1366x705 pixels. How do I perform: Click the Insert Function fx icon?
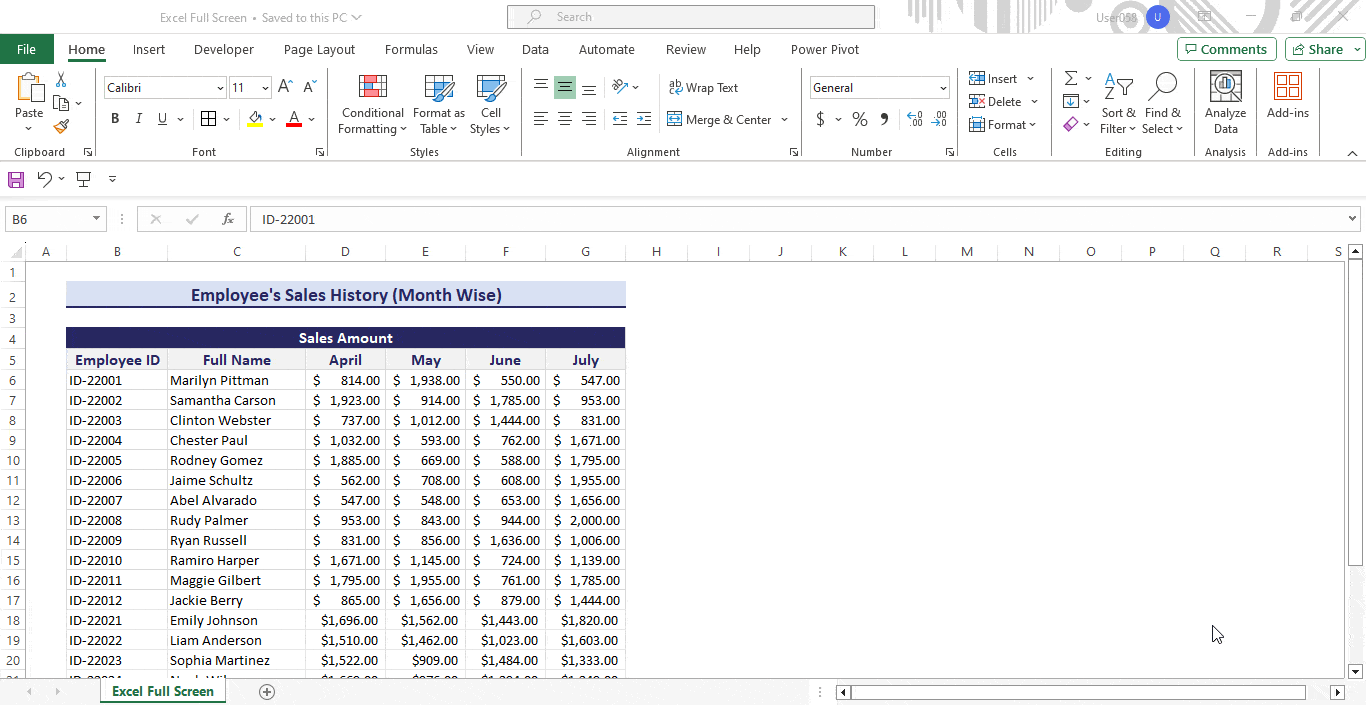(x=228, y=219)
